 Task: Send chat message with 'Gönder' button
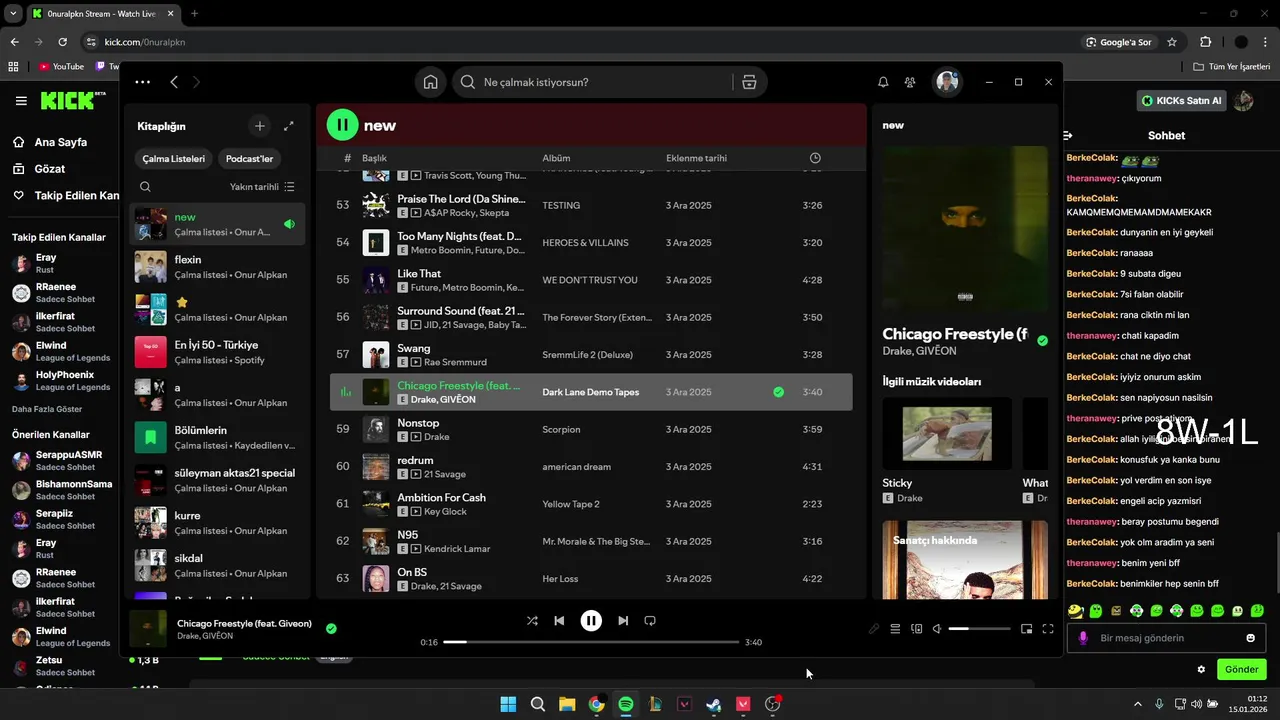[1241, 669]
